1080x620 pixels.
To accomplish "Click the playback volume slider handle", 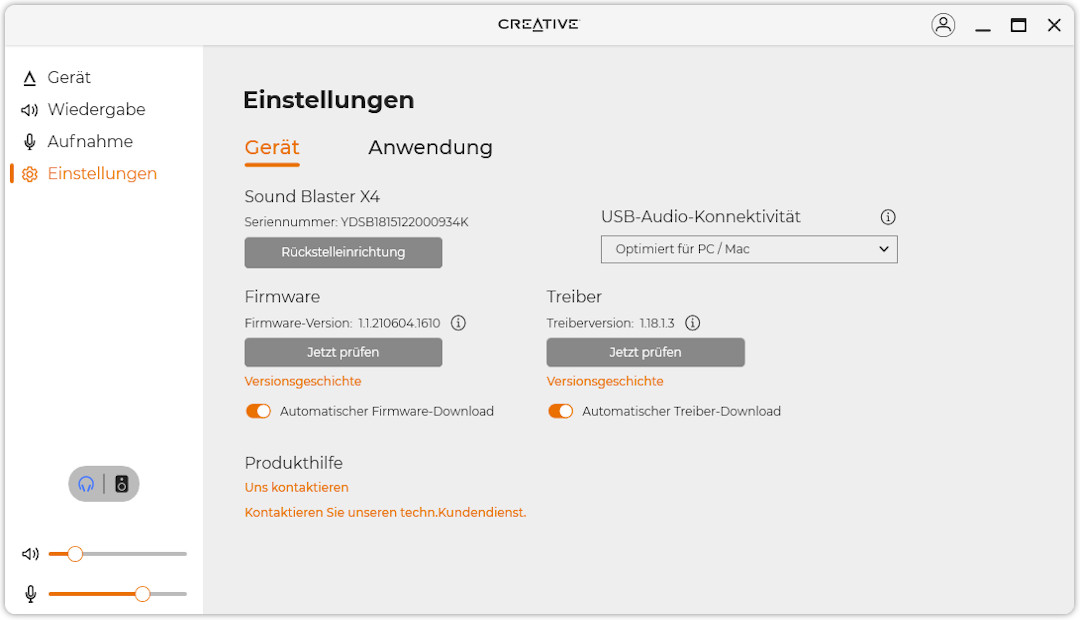I will pyautogui.click(x=75, y=554).
